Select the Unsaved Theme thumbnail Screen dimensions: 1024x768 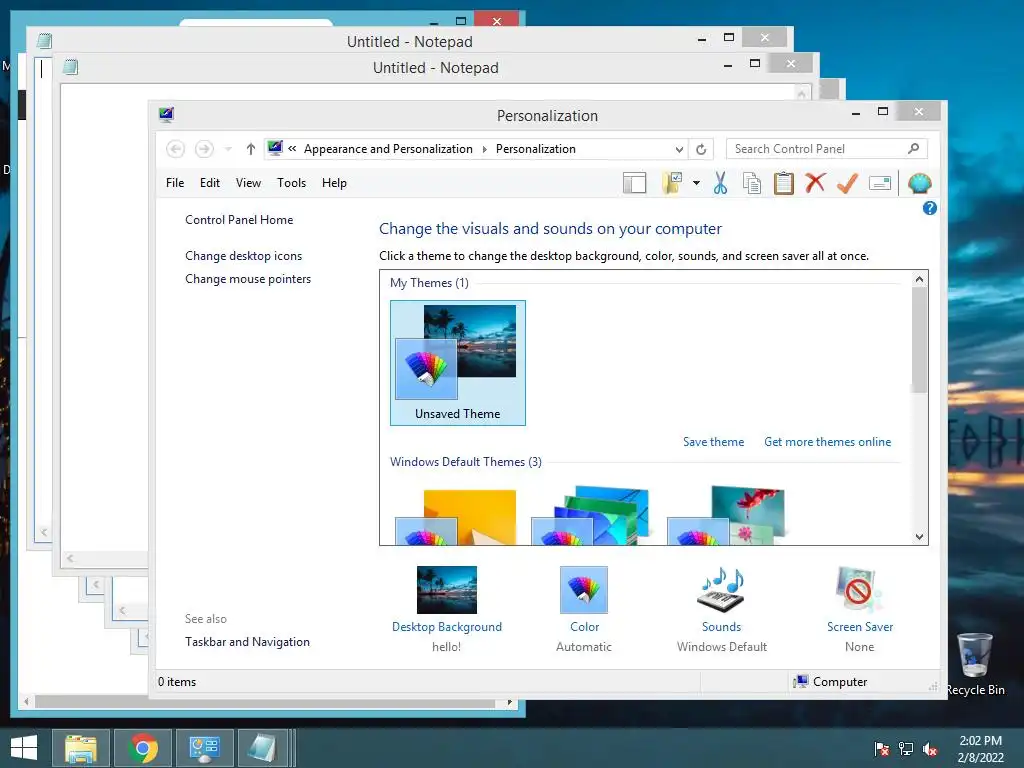458,363
